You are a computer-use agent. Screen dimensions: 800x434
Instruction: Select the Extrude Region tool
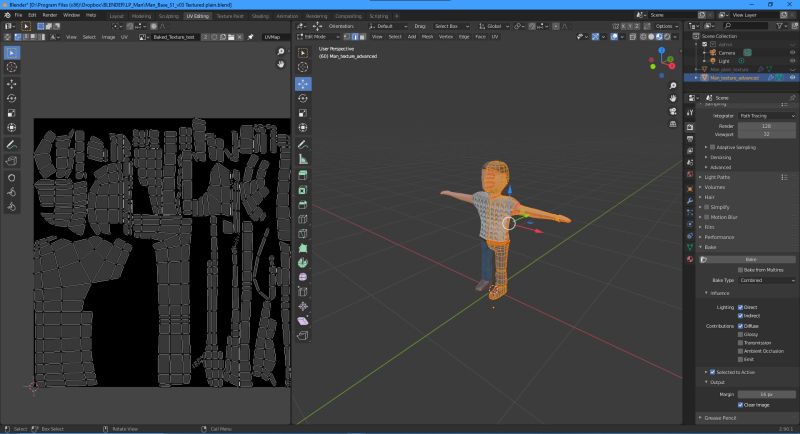coord(303,175)
